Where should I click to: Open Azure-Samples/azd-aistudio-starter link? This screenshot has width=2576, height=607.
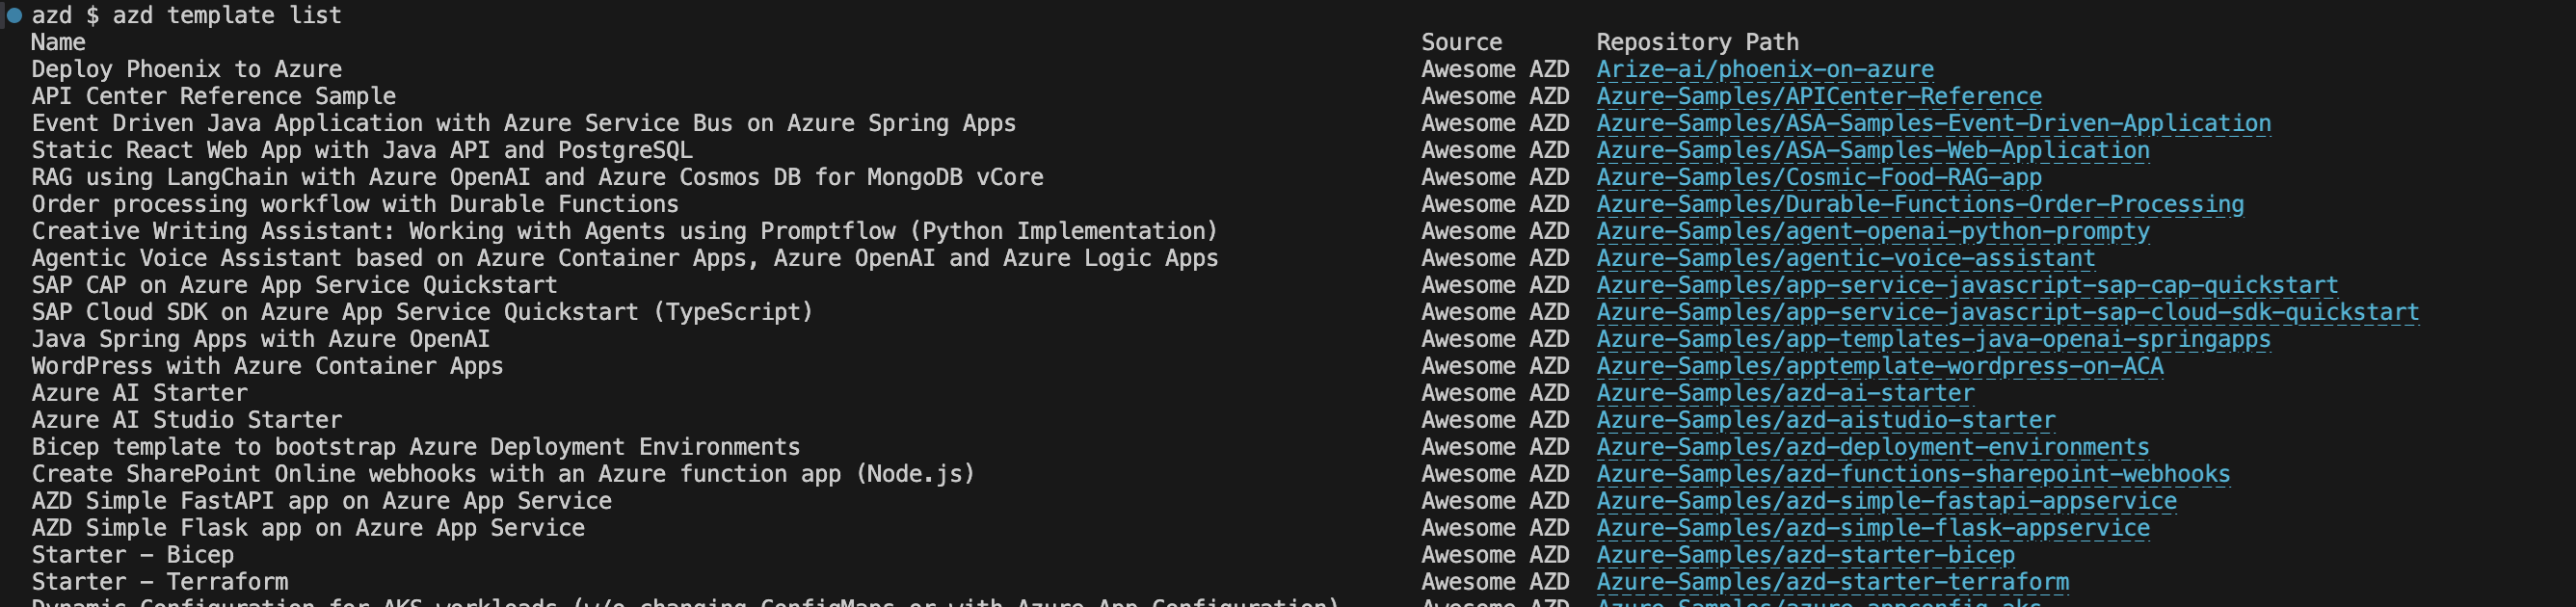1826,420
